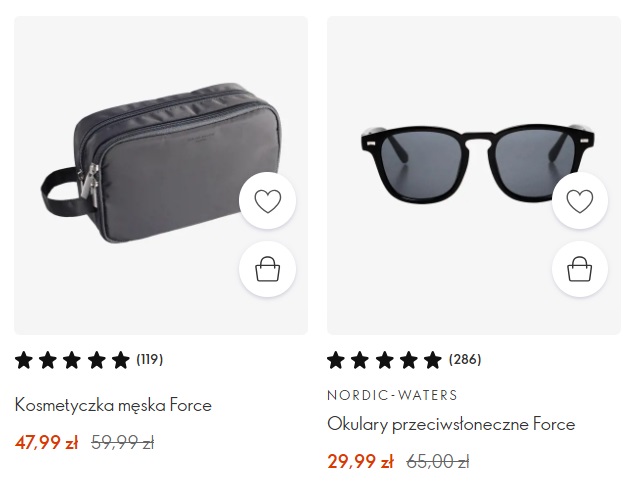This screenshot has height=486, width=638.
Task: Add Kosmetyczka męska Force to wishlist
Action: (x=268, y=201)
